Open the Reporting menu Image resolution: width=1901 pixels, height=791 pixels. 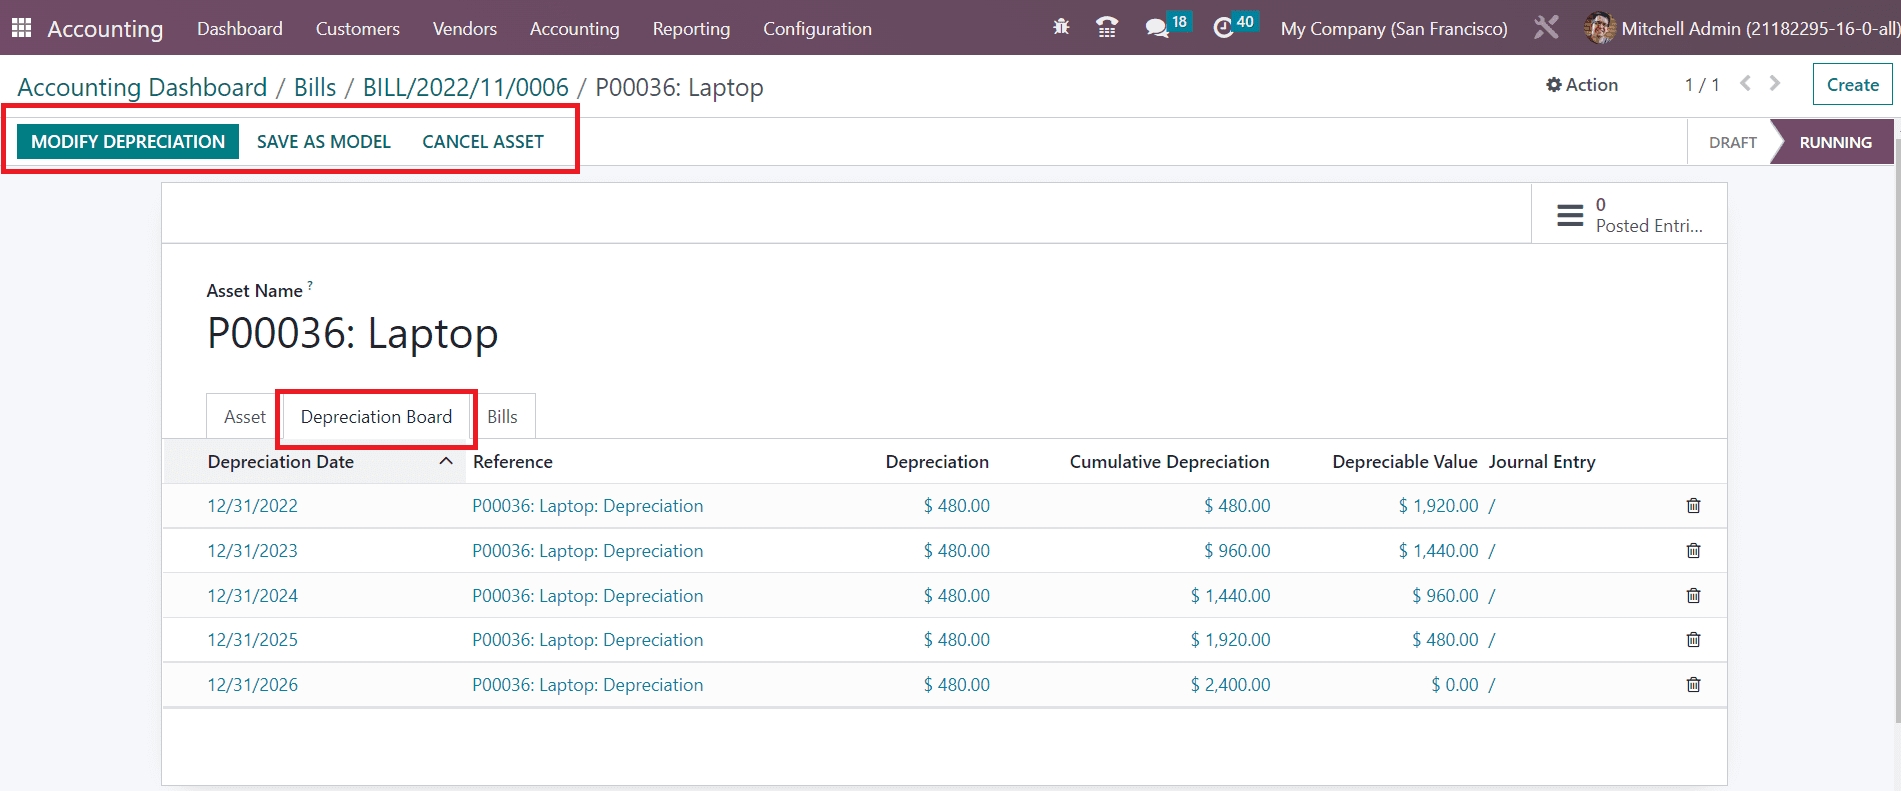[x=691, y=29]
